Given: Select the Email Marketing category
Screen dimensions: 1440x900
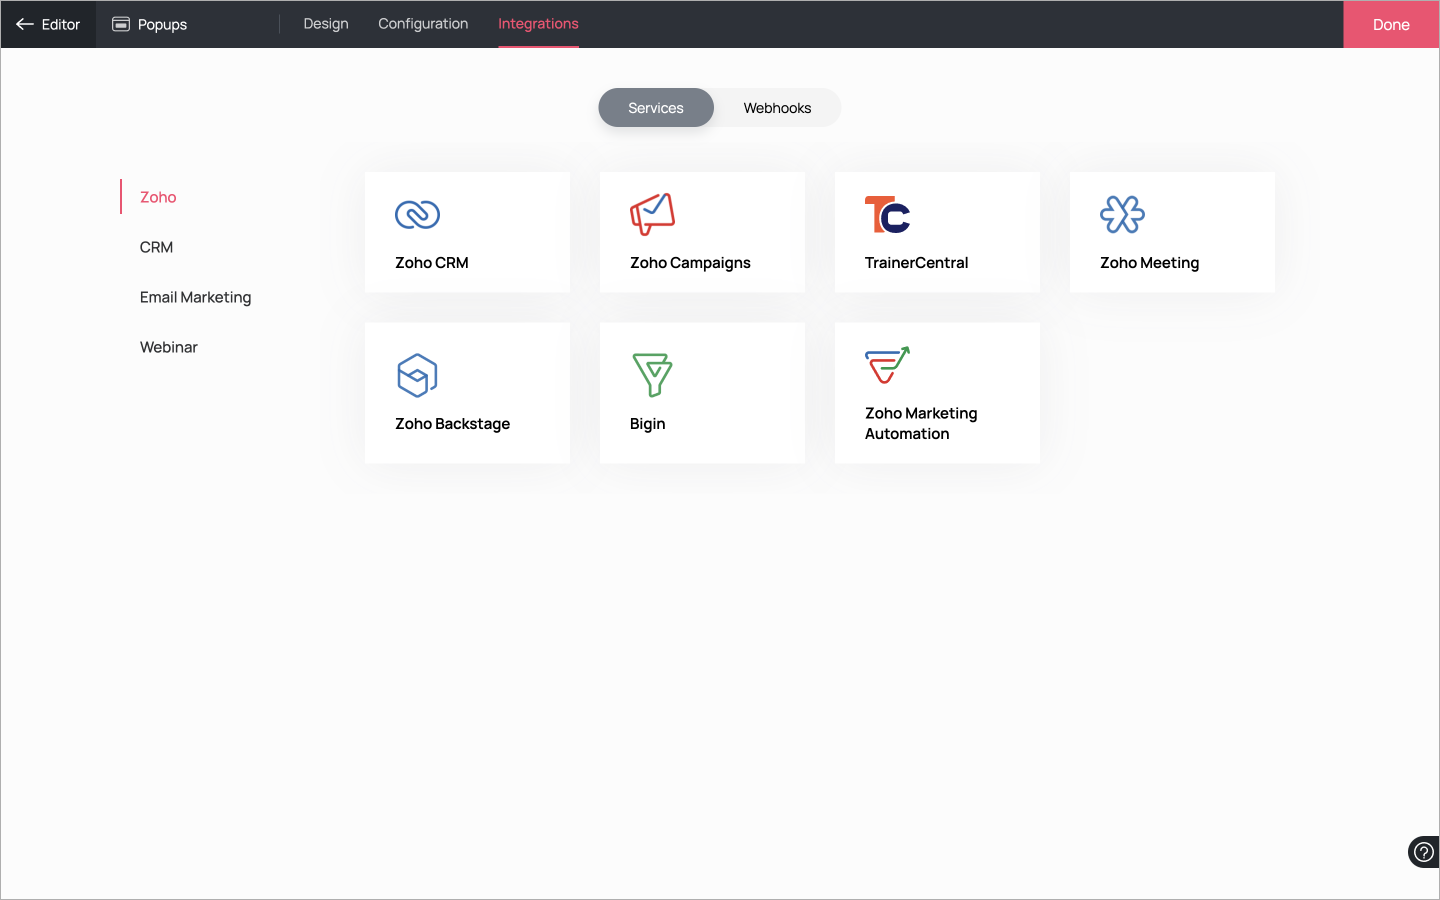Looking at the screenshot, I should pyautogui.click(x=195, y=297).
